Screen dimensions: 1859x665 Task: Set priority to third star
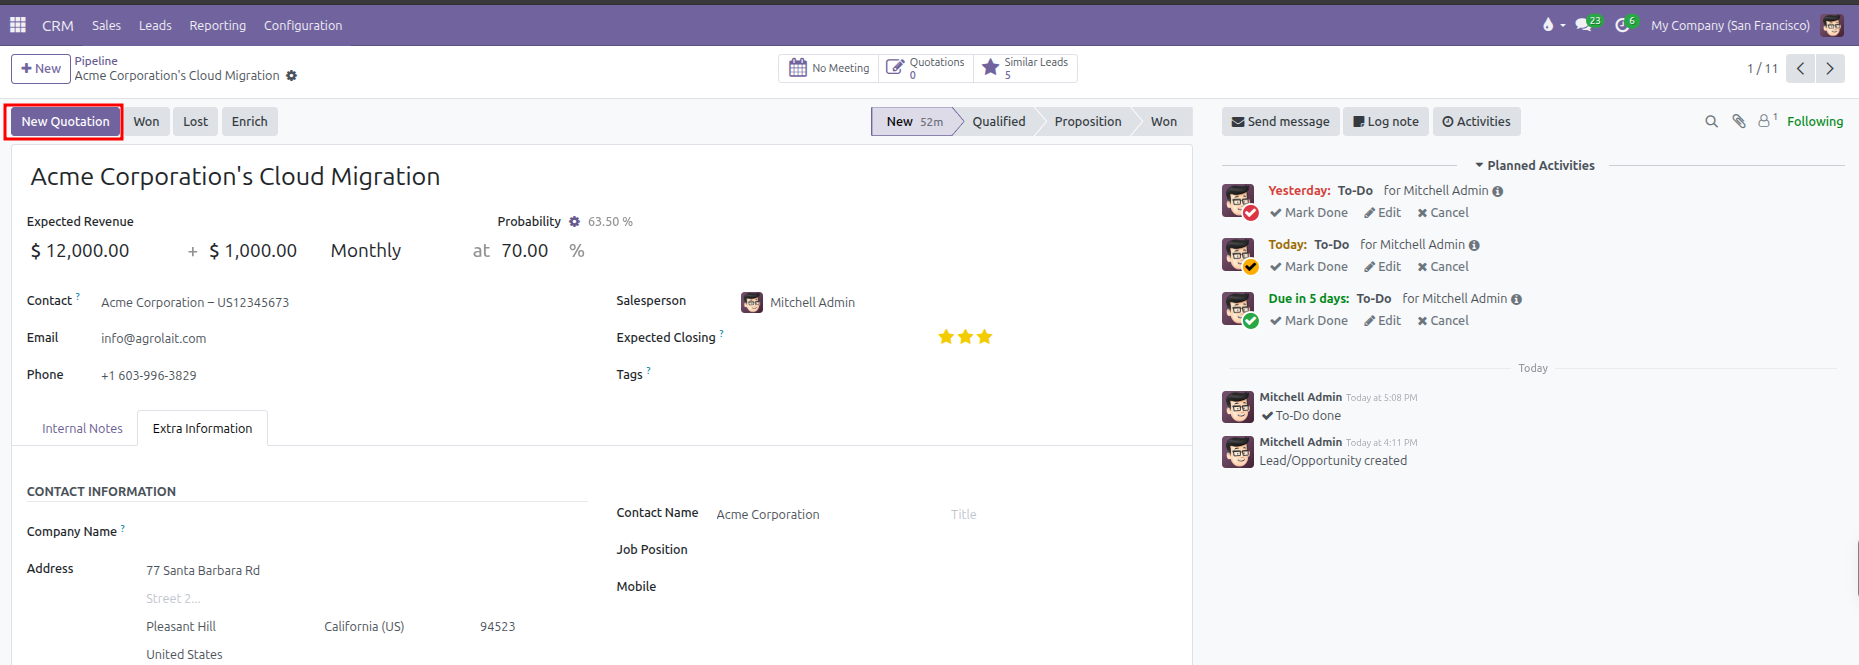pos(984,337)
